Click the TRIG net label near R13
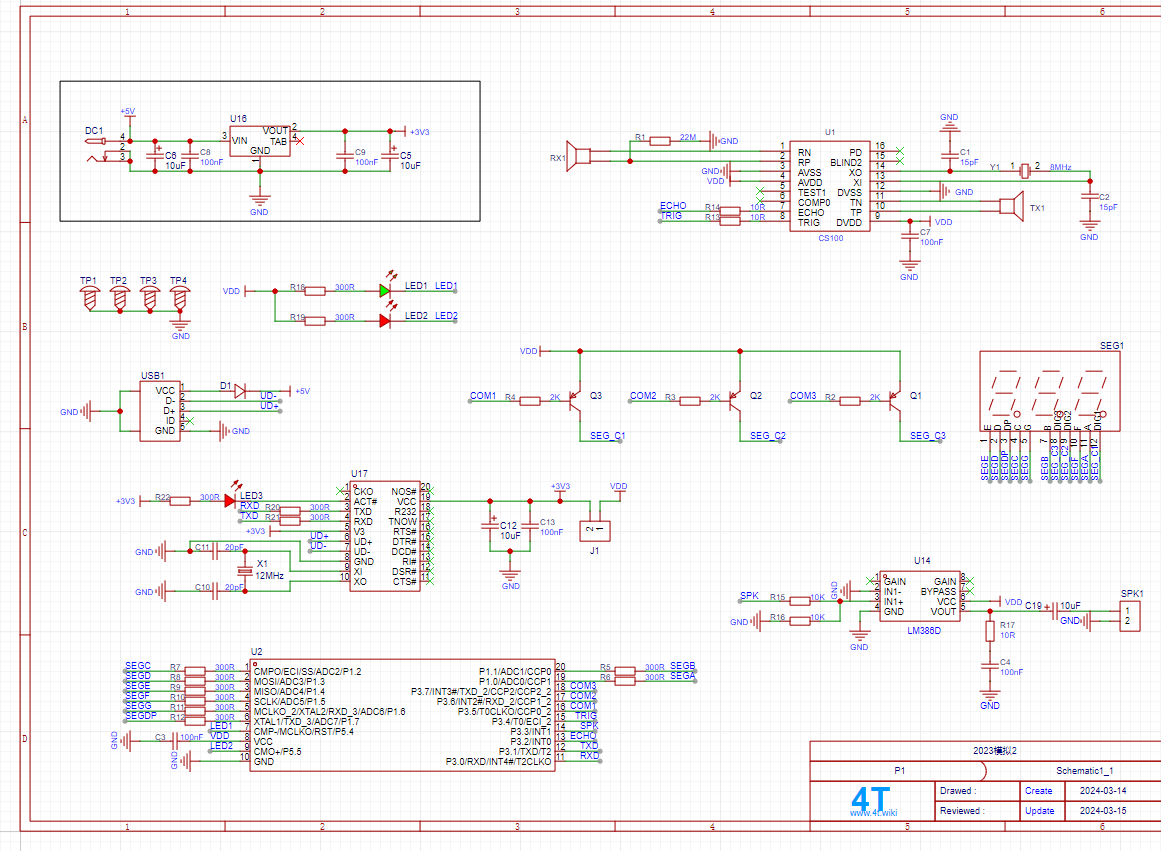Viewport: 1161px width, 851px height. coord(672,216)
